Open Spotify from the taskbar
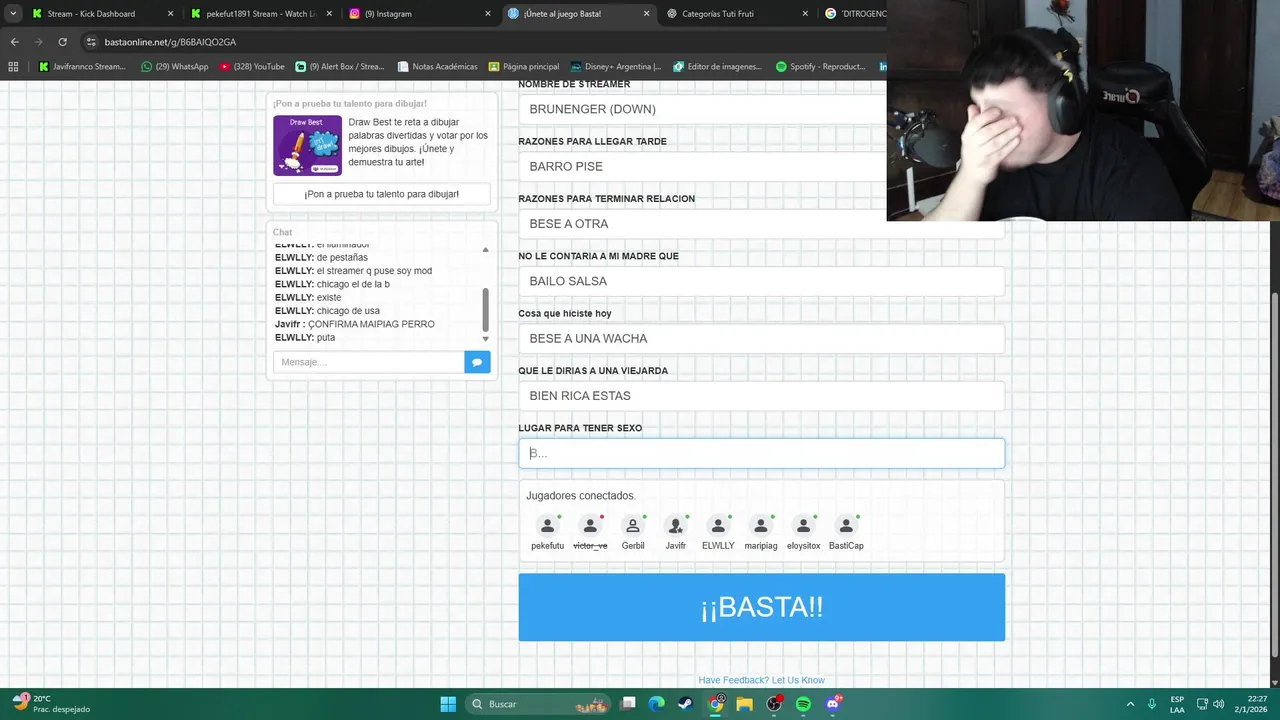Screen dimensions: 1280x720 tap(804, 704)
